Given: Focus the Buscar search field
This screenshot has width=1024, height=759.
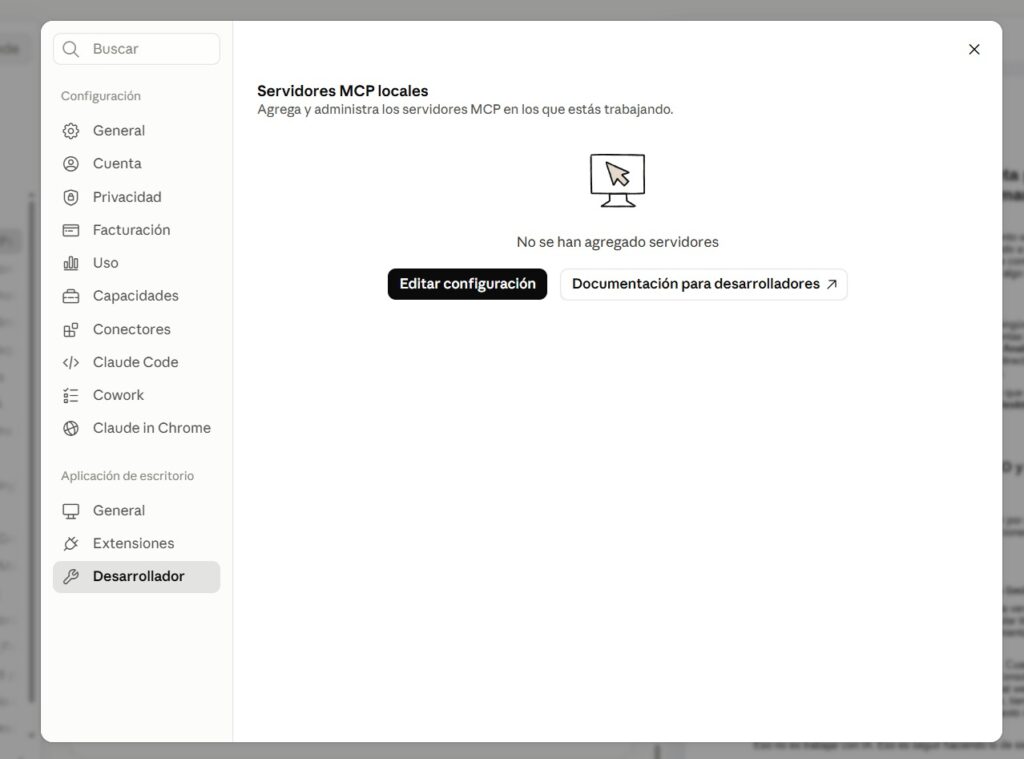Looking at the screenshot, I should click(136, 49).
